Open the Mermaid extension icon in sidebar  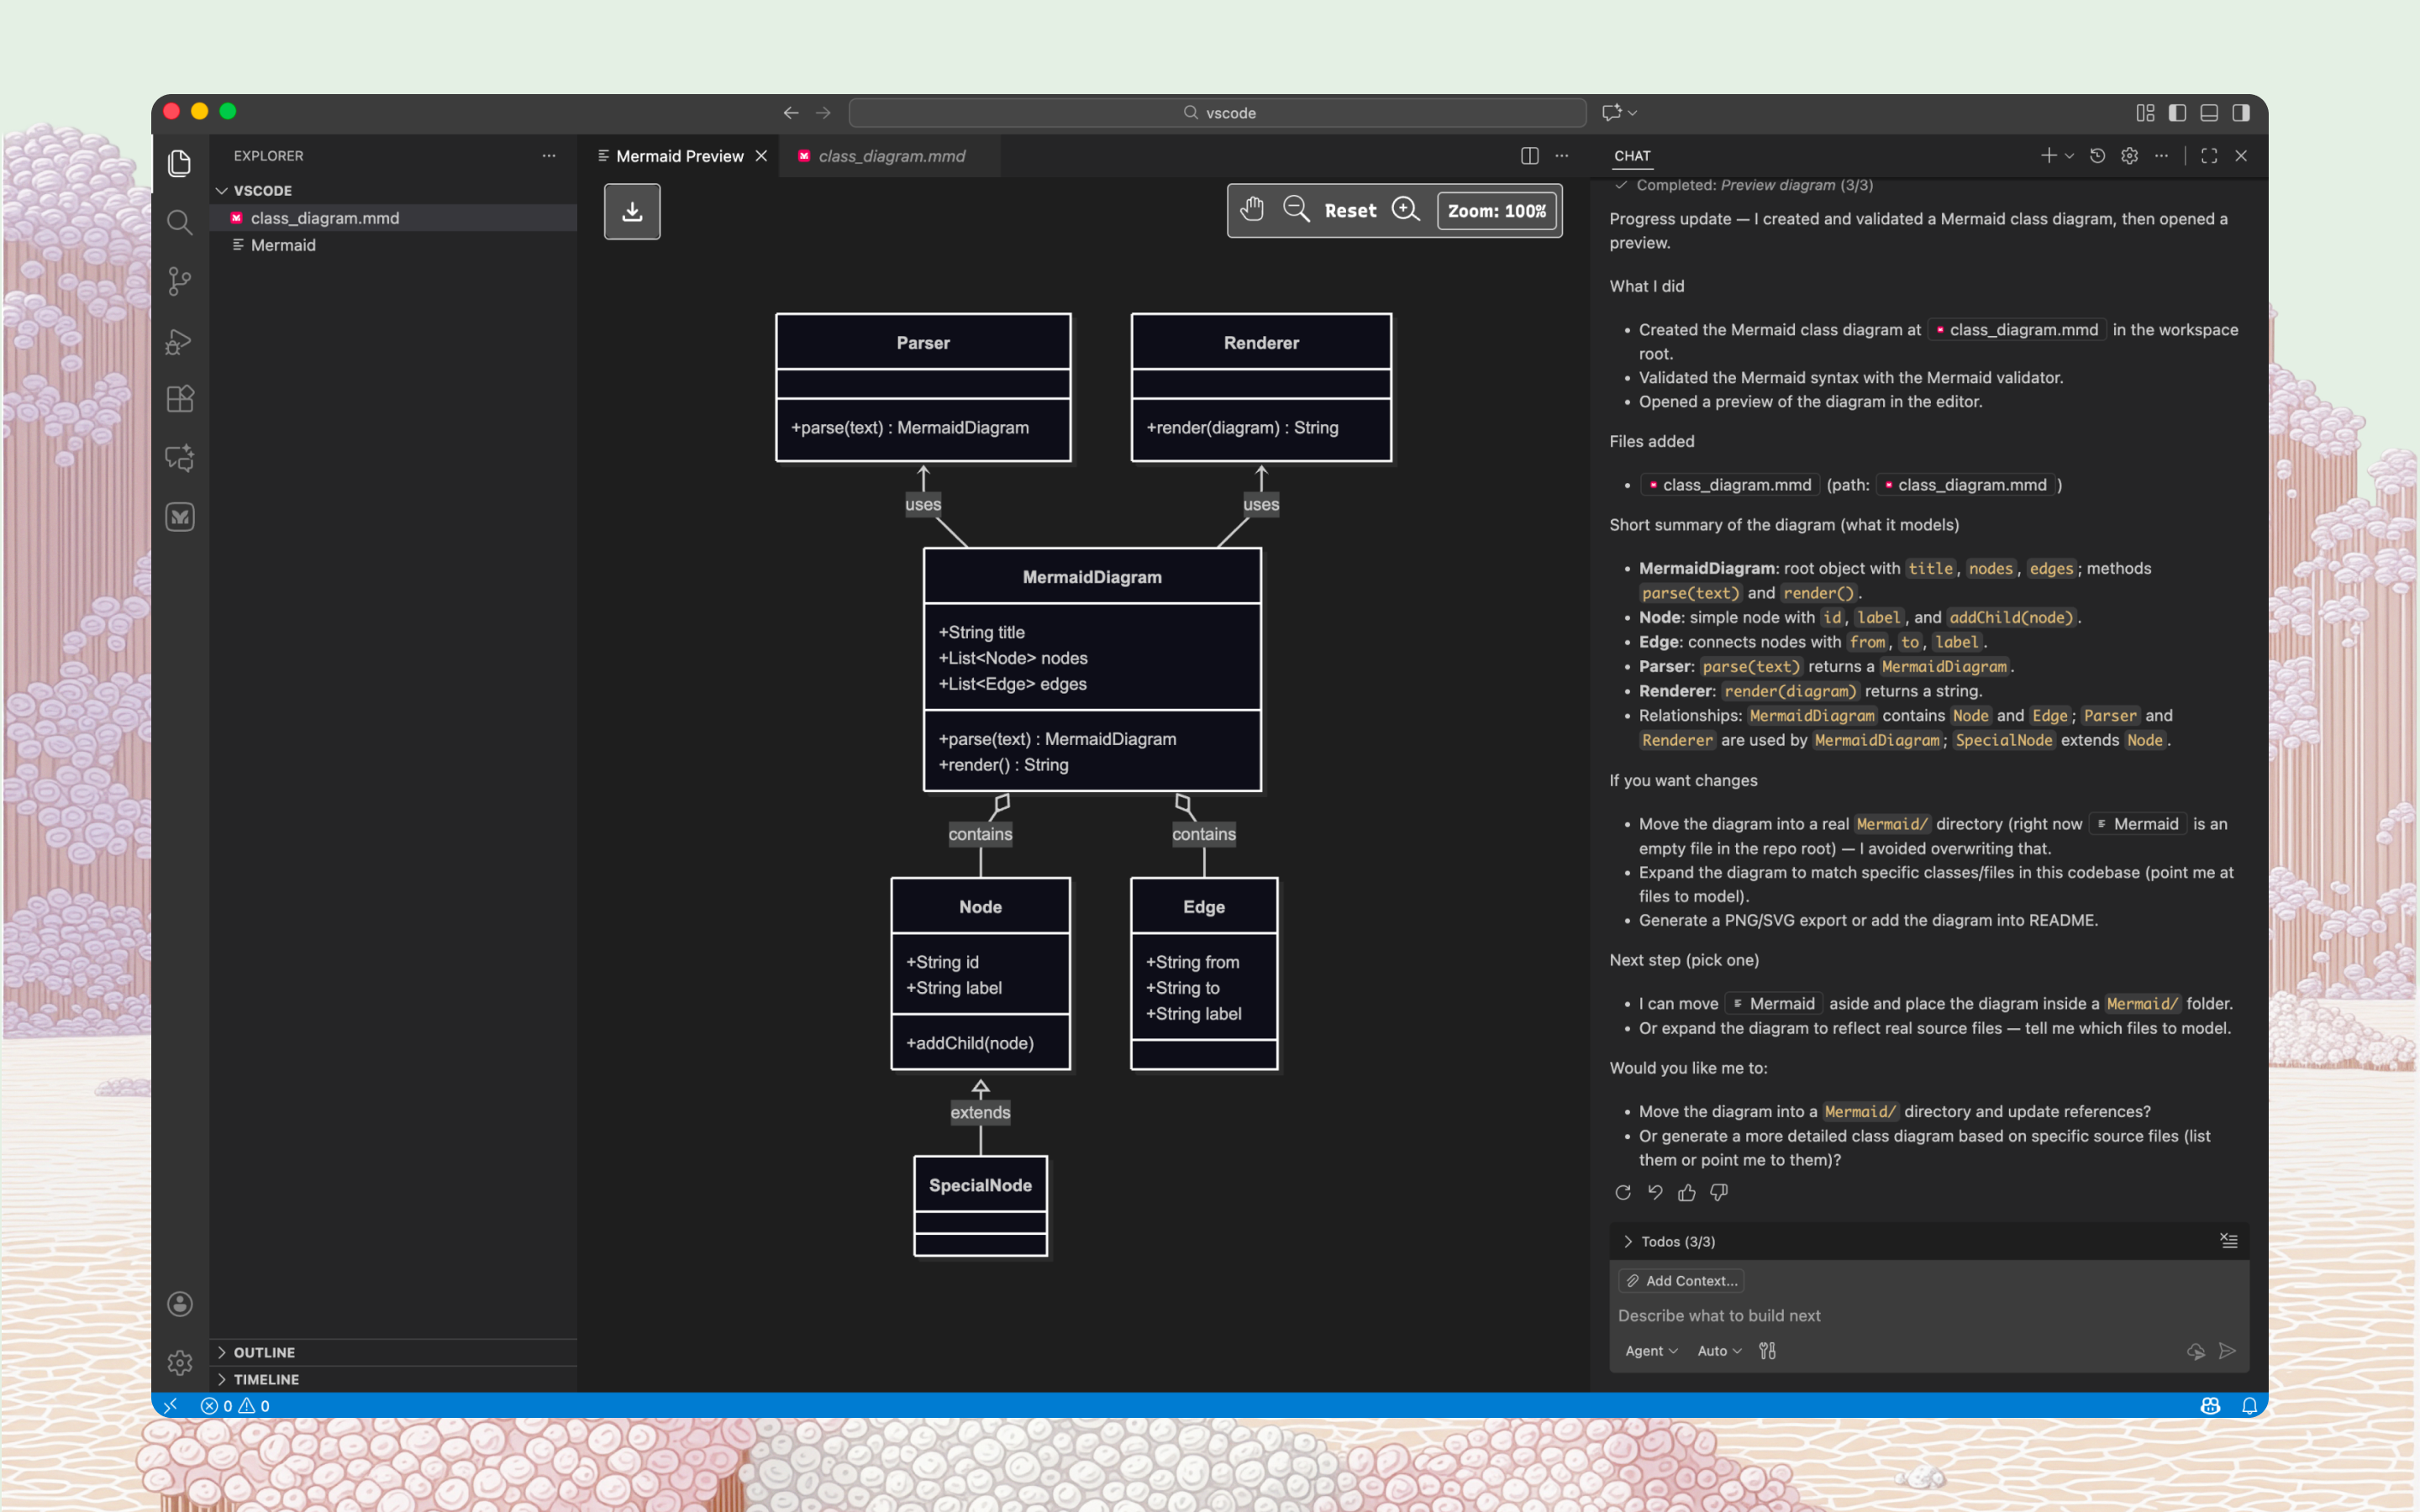coord(180,517)
